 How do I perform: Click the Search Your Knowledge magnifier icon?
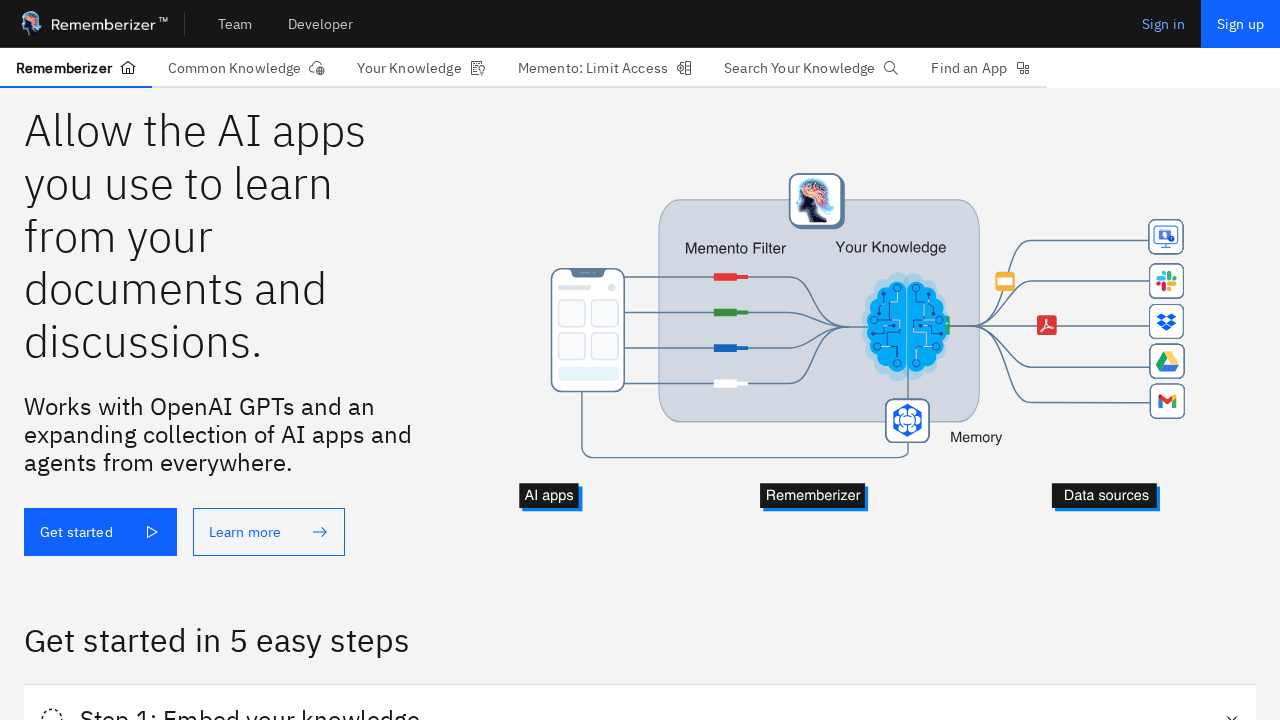[891, 68]
